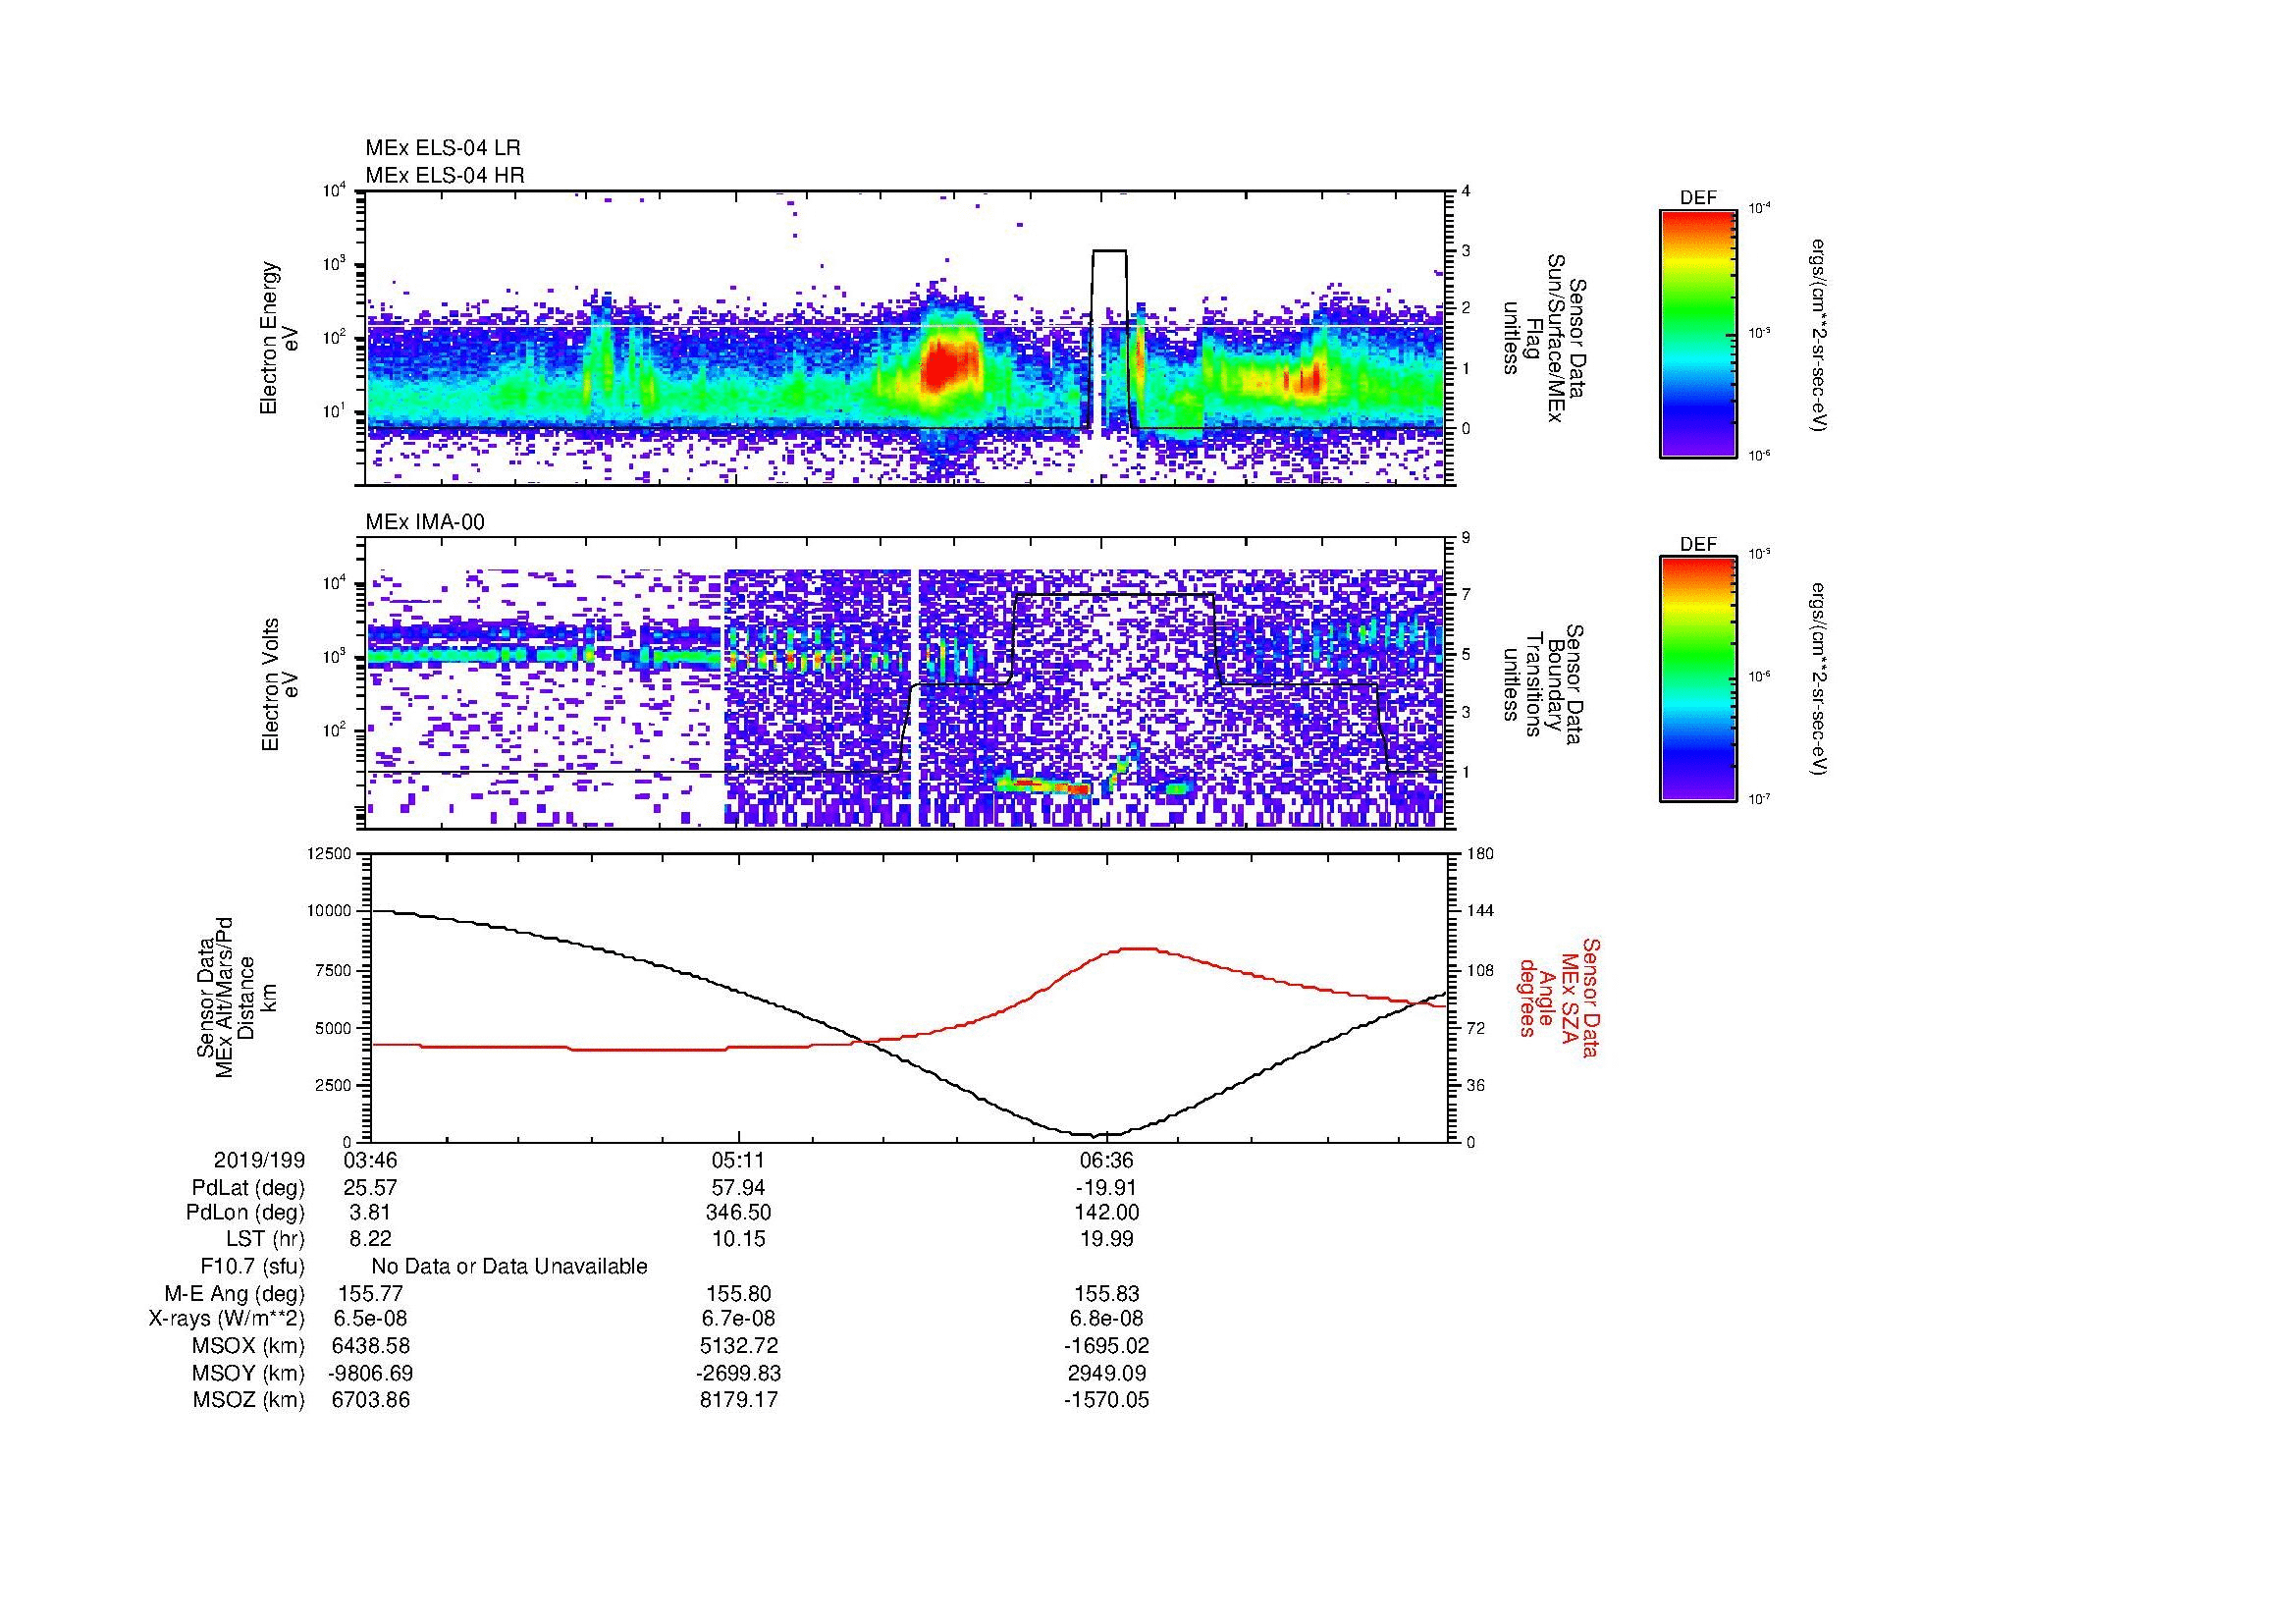This screenshot has height=1623, width=2296.
Task: Select the MSOZ value 8179.17
Action: pos(738,1400)
